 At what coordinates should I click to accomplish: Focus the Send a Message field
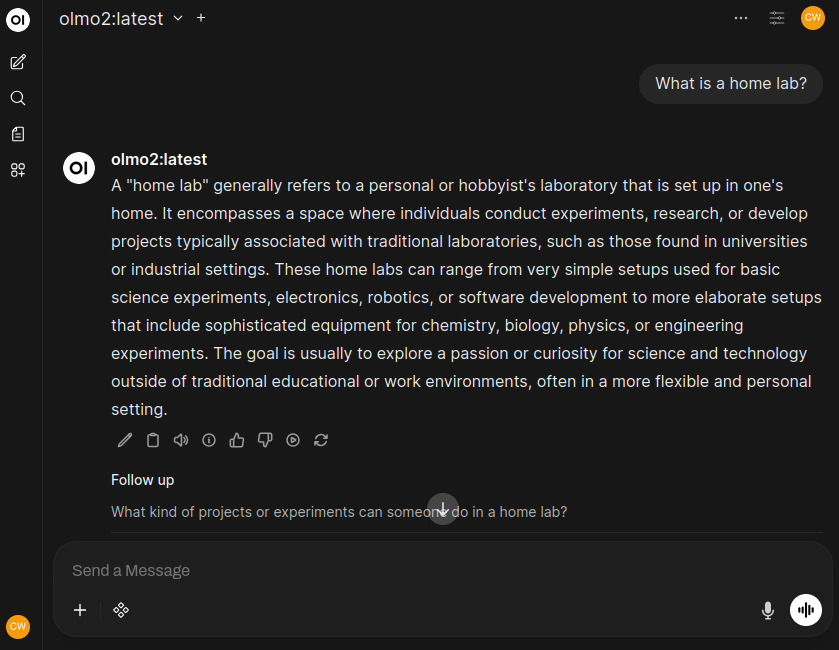(x=400, y=570)
